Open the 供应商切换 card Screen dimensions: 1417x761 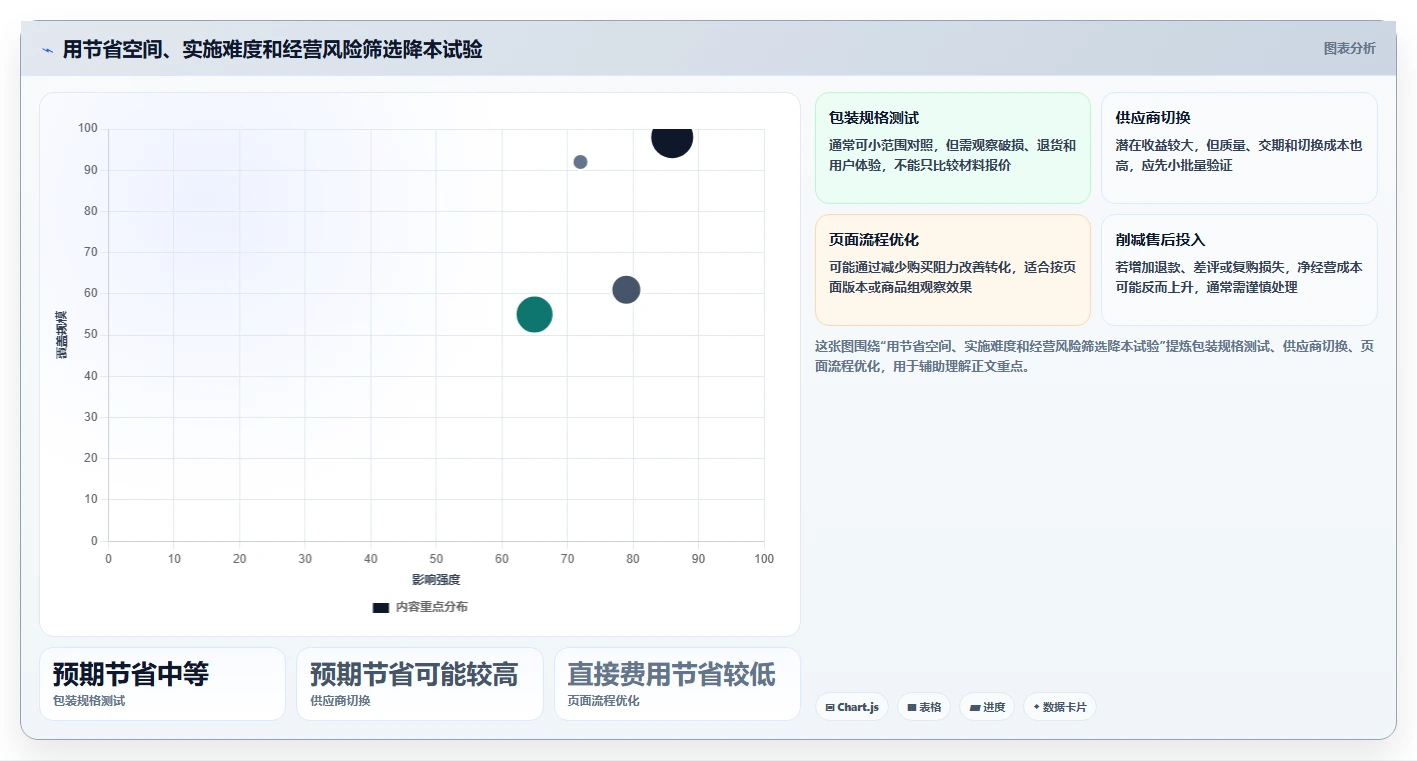(x=1239, y=148)
